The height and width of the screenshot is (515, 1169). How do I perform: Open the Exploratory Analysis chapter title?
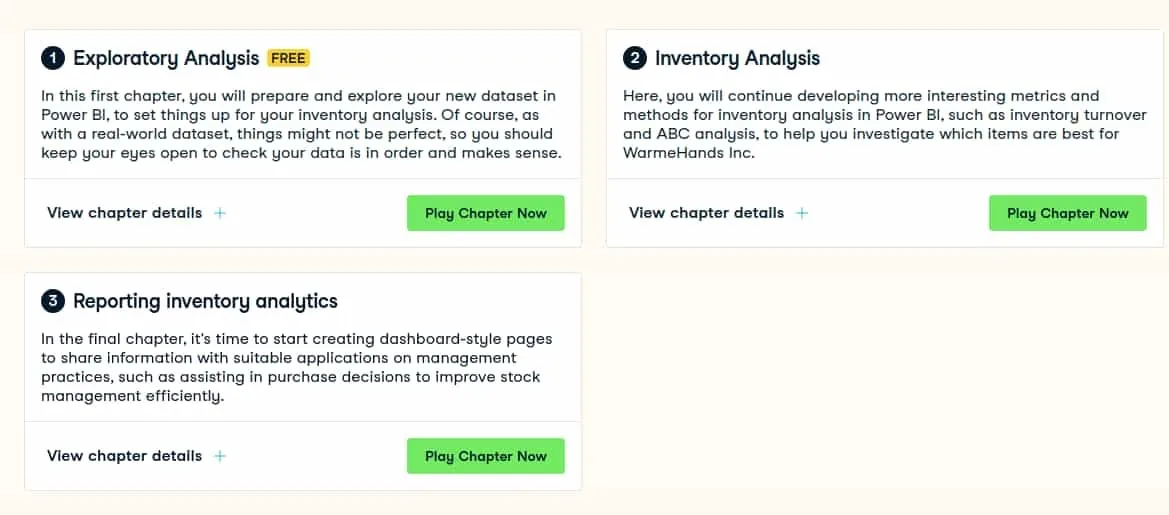(x=166, y=58)
